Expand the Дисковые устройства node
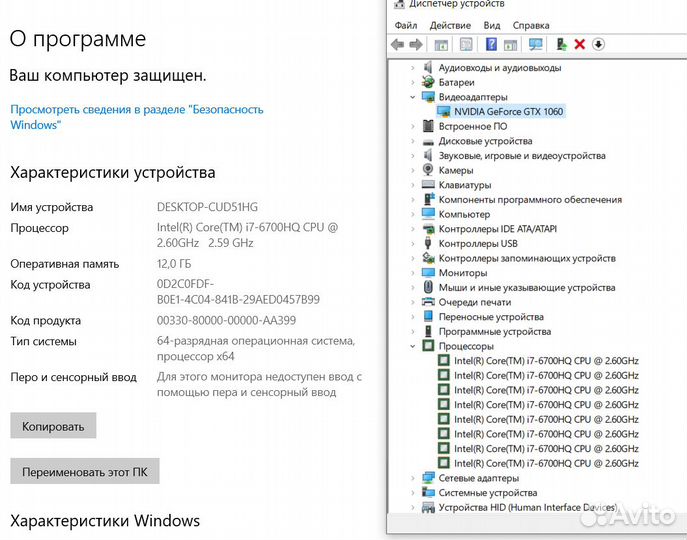687x540 pixels. pos(412,141)
